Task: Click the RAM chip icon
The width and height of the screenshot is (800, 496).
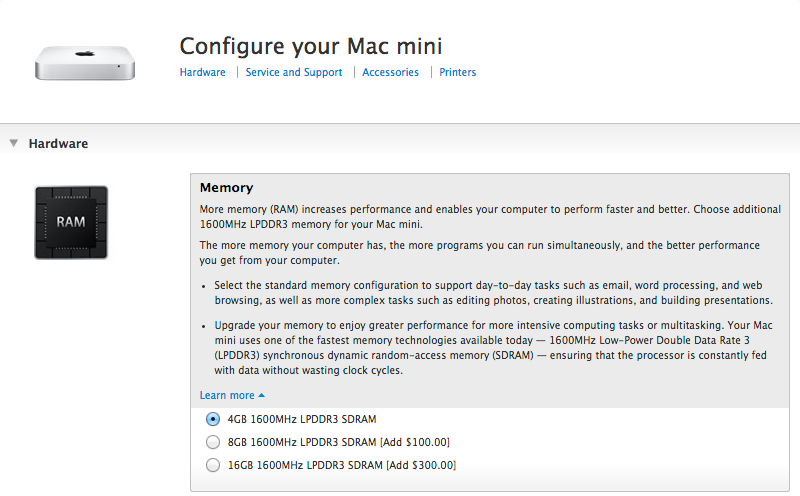Action: (x=71, y=222)
